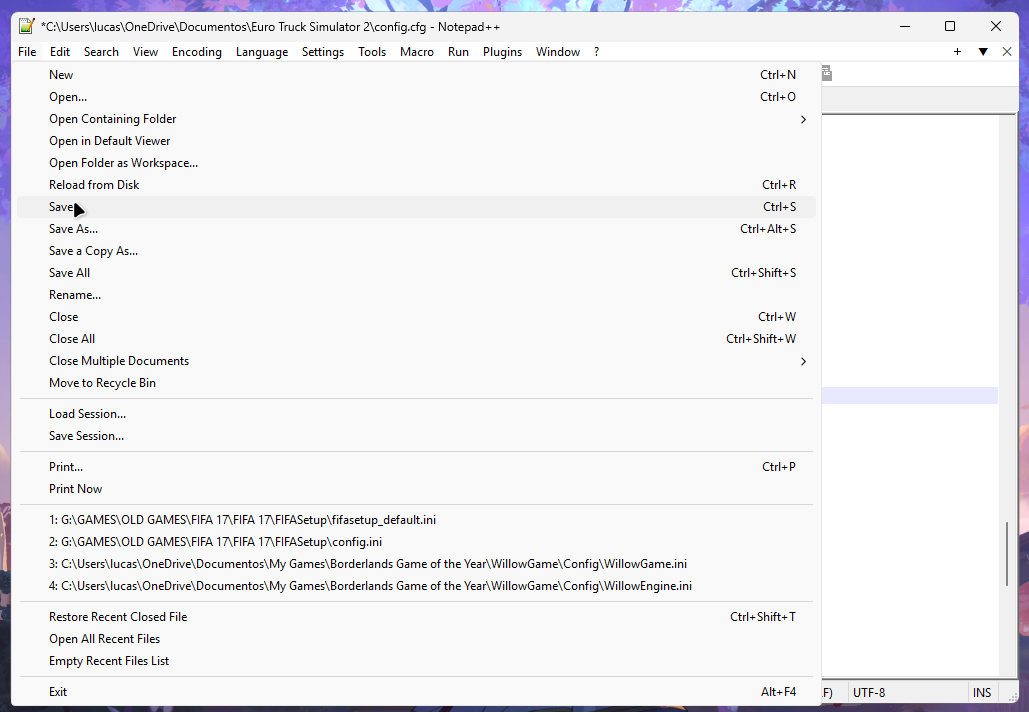Choose Open... from the File menu
Screen dimensions: 1029x712
417,97
